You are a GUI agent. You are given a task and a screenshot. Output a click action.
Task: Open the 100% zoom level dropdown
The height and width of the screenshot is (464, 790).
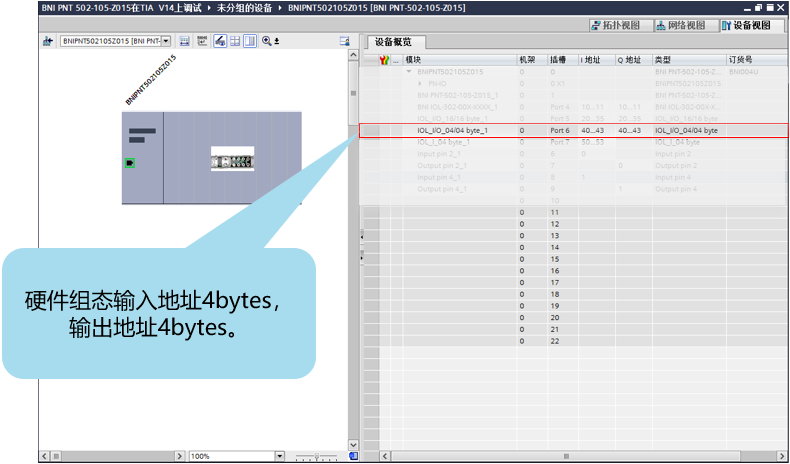pos(280,456)
